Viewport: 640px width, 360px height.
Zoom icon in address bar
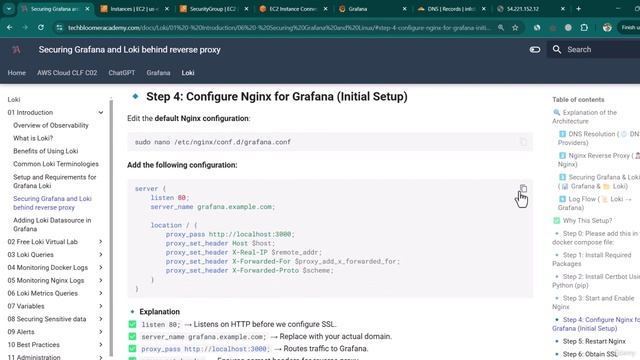click(x=501, y=27)
